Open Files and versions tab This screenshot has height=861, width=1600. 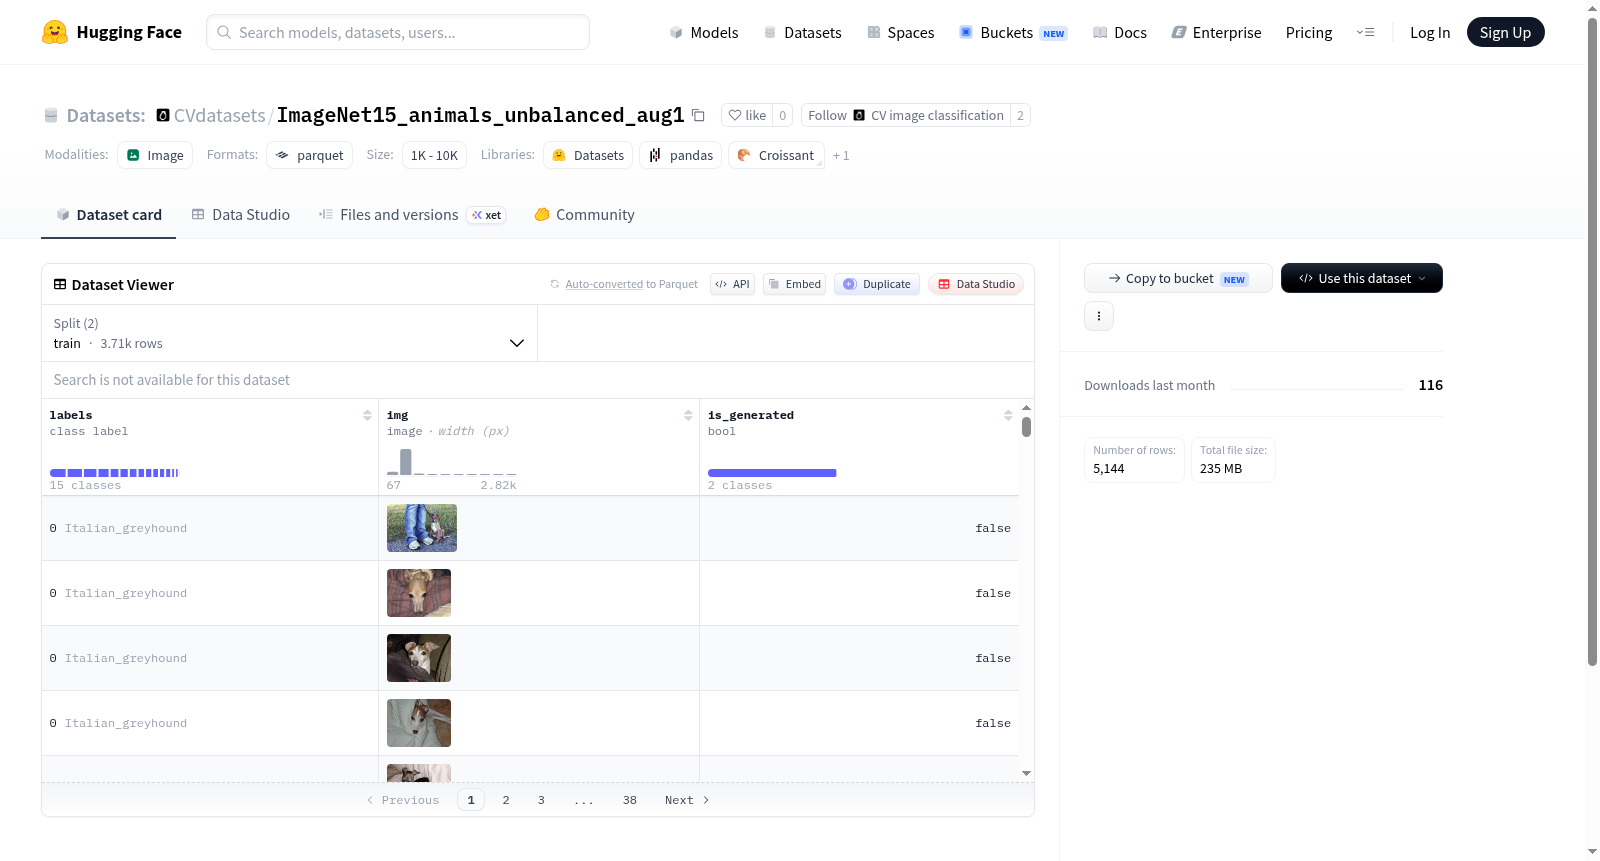(412, 214)
